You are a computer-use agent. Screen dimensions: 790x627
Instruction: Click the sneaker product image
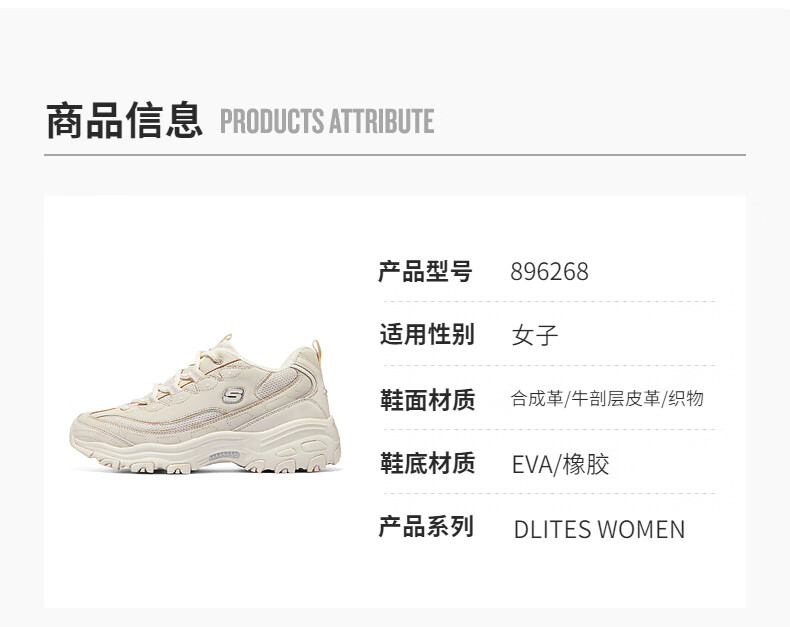(x=206, y=404)
